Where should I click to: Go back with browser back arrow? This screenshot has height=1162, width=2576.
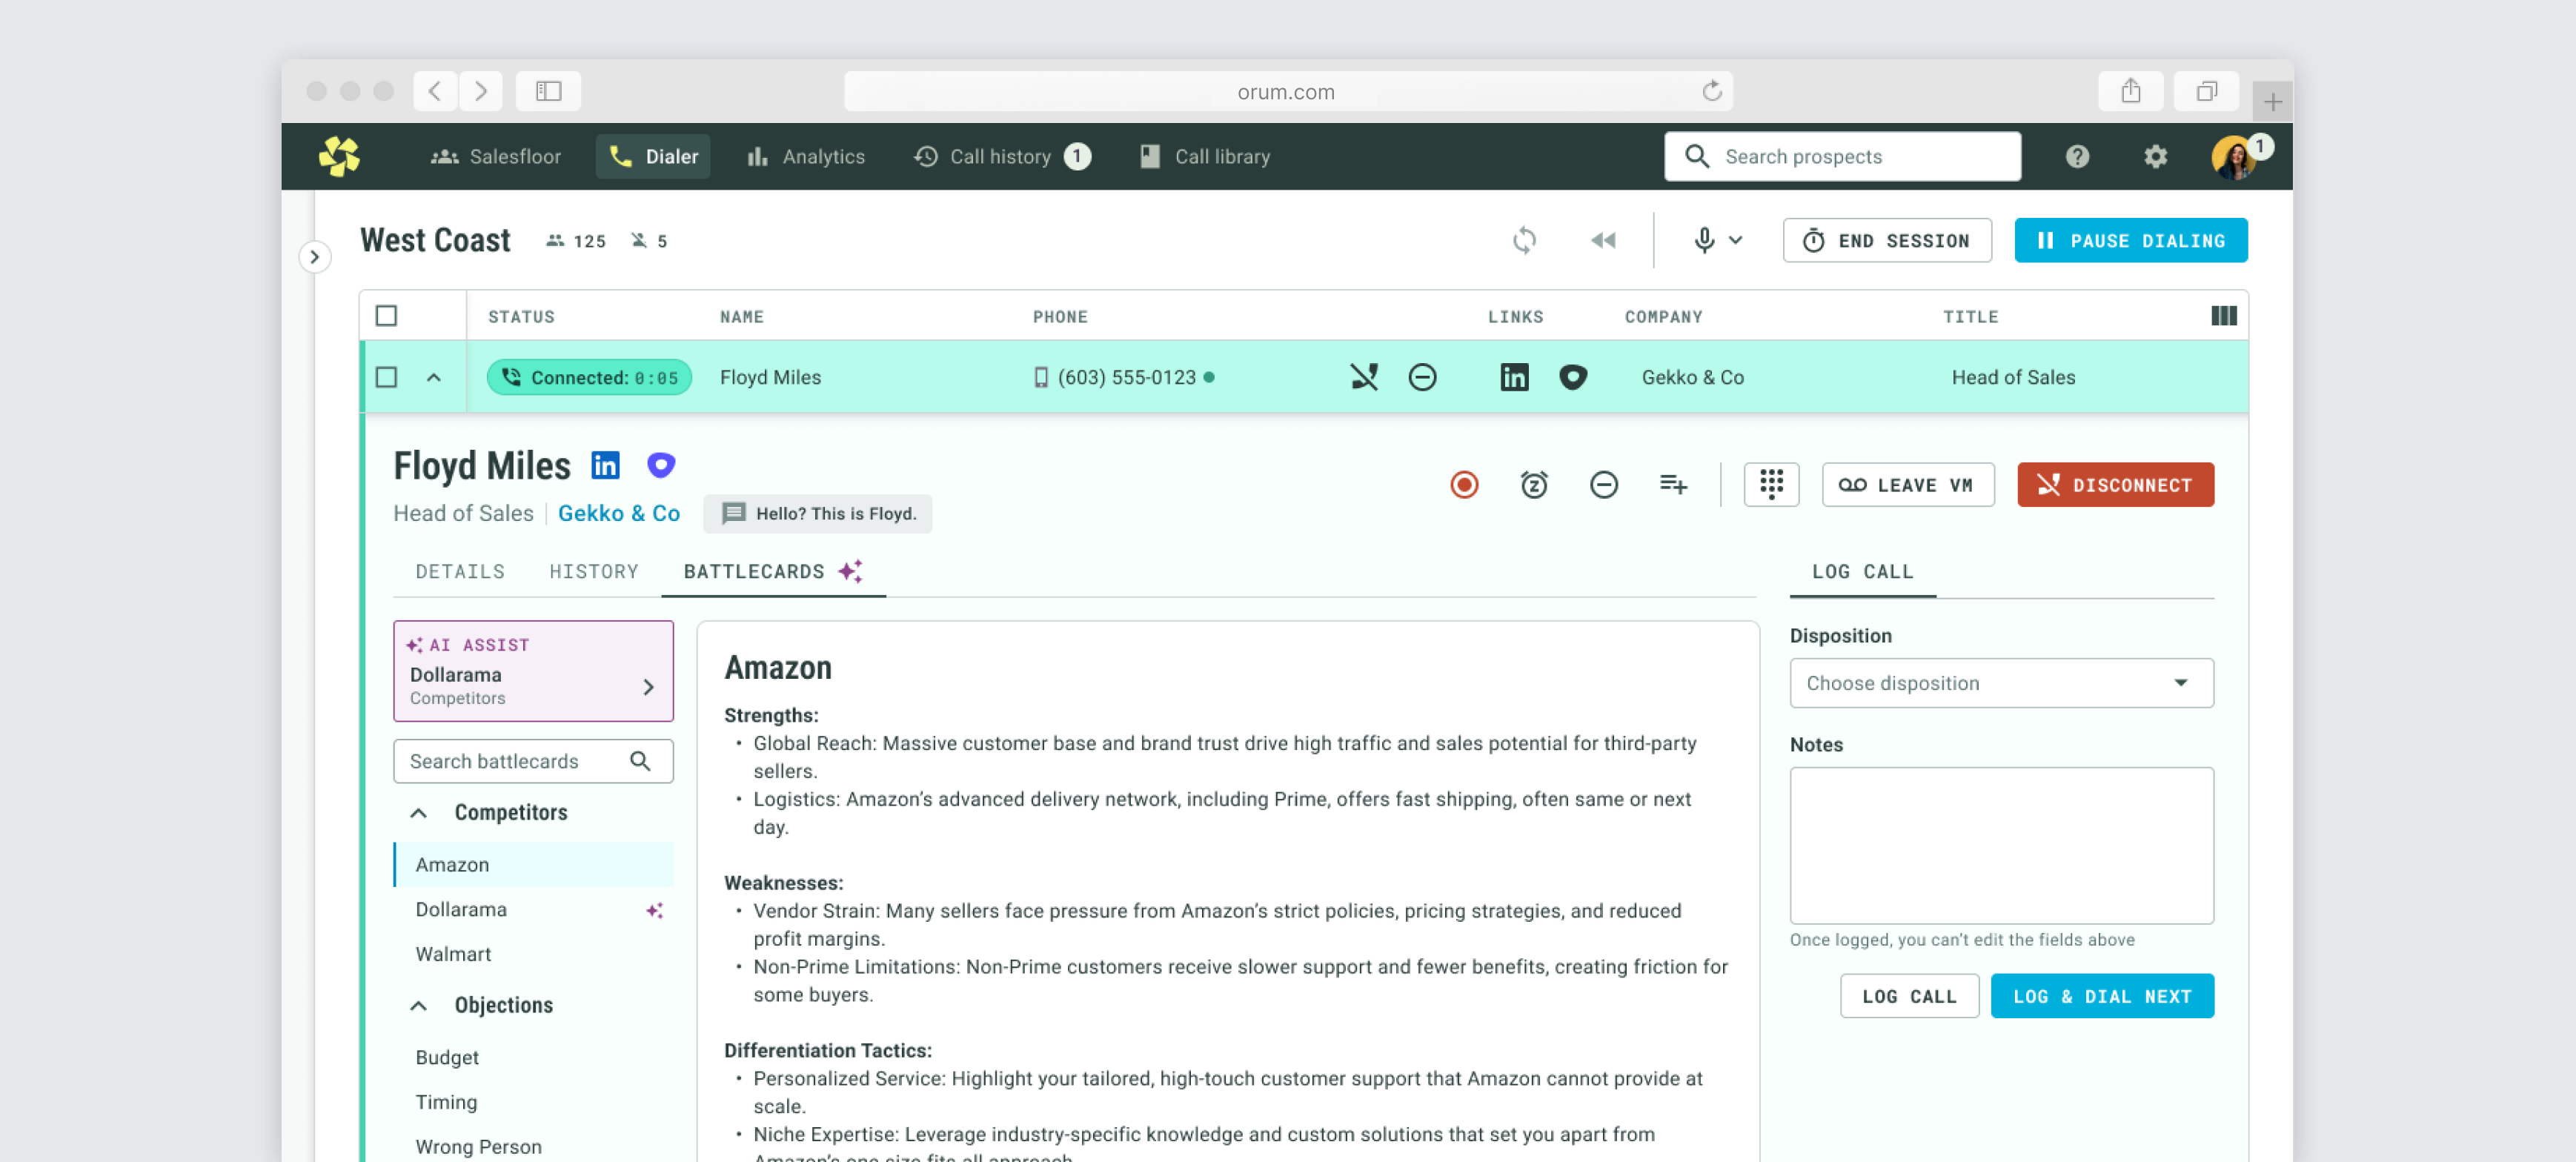click(x=435, y=91)
